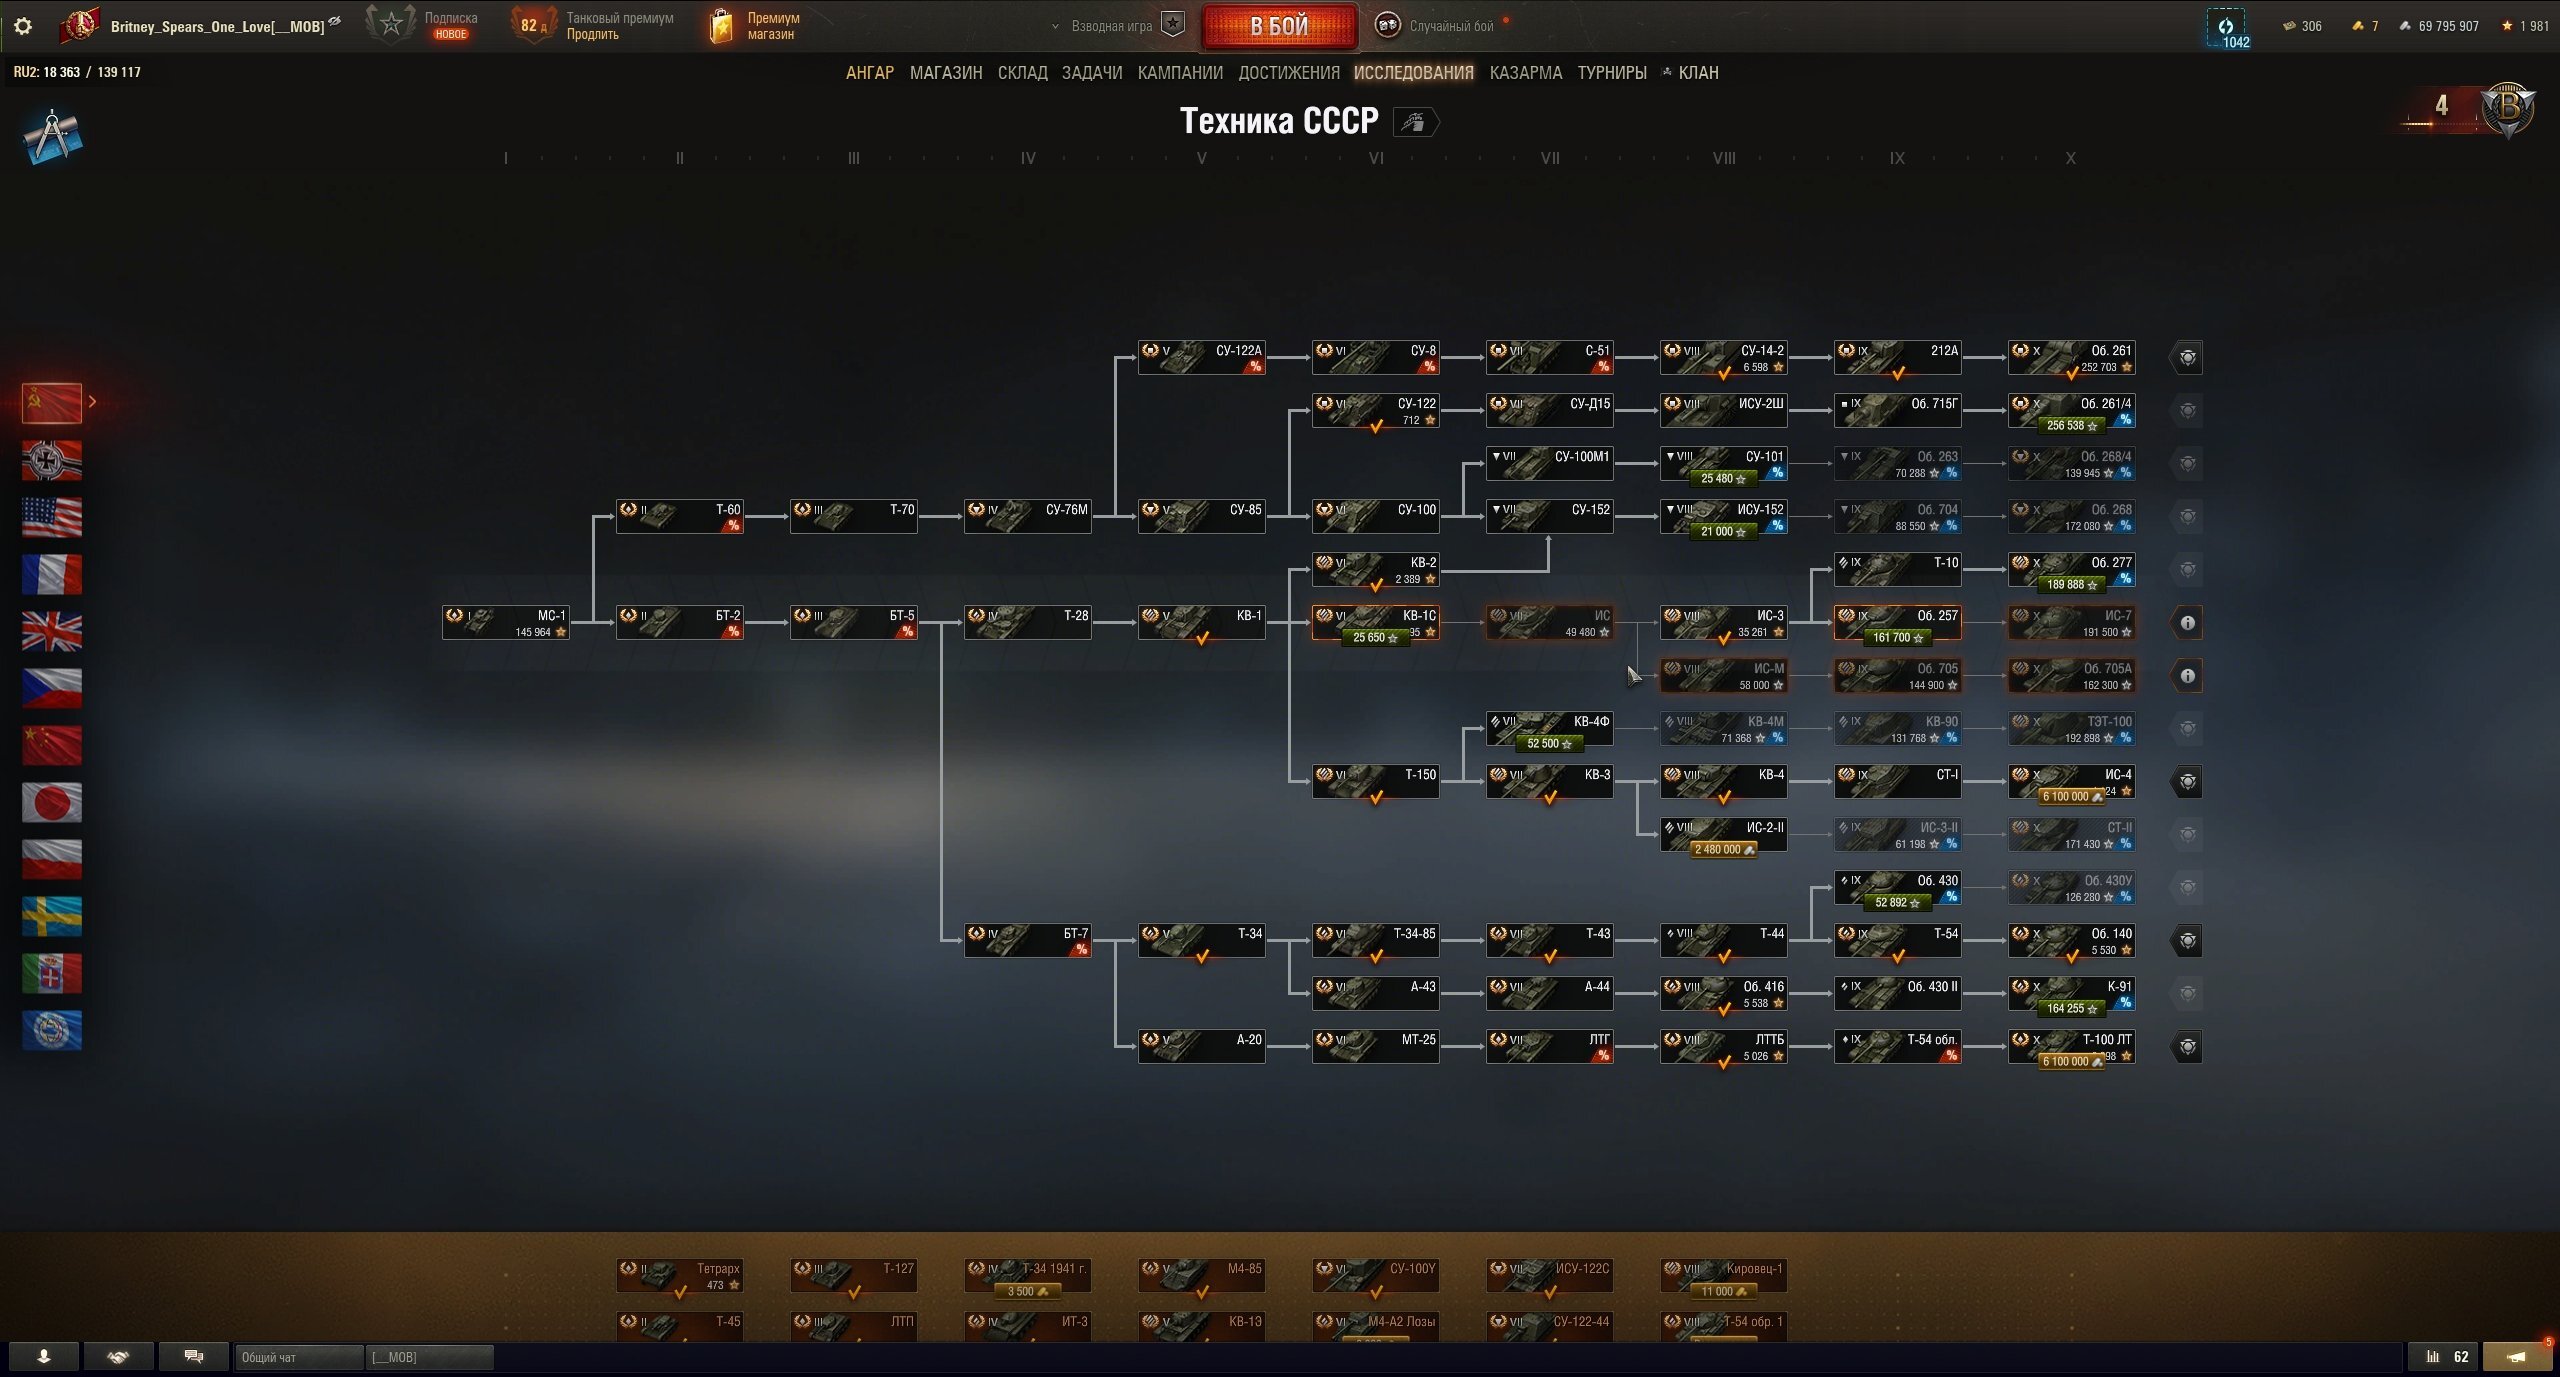Select the USSR nation flag
2560x1377 pixels.
(x=52, y=402)
